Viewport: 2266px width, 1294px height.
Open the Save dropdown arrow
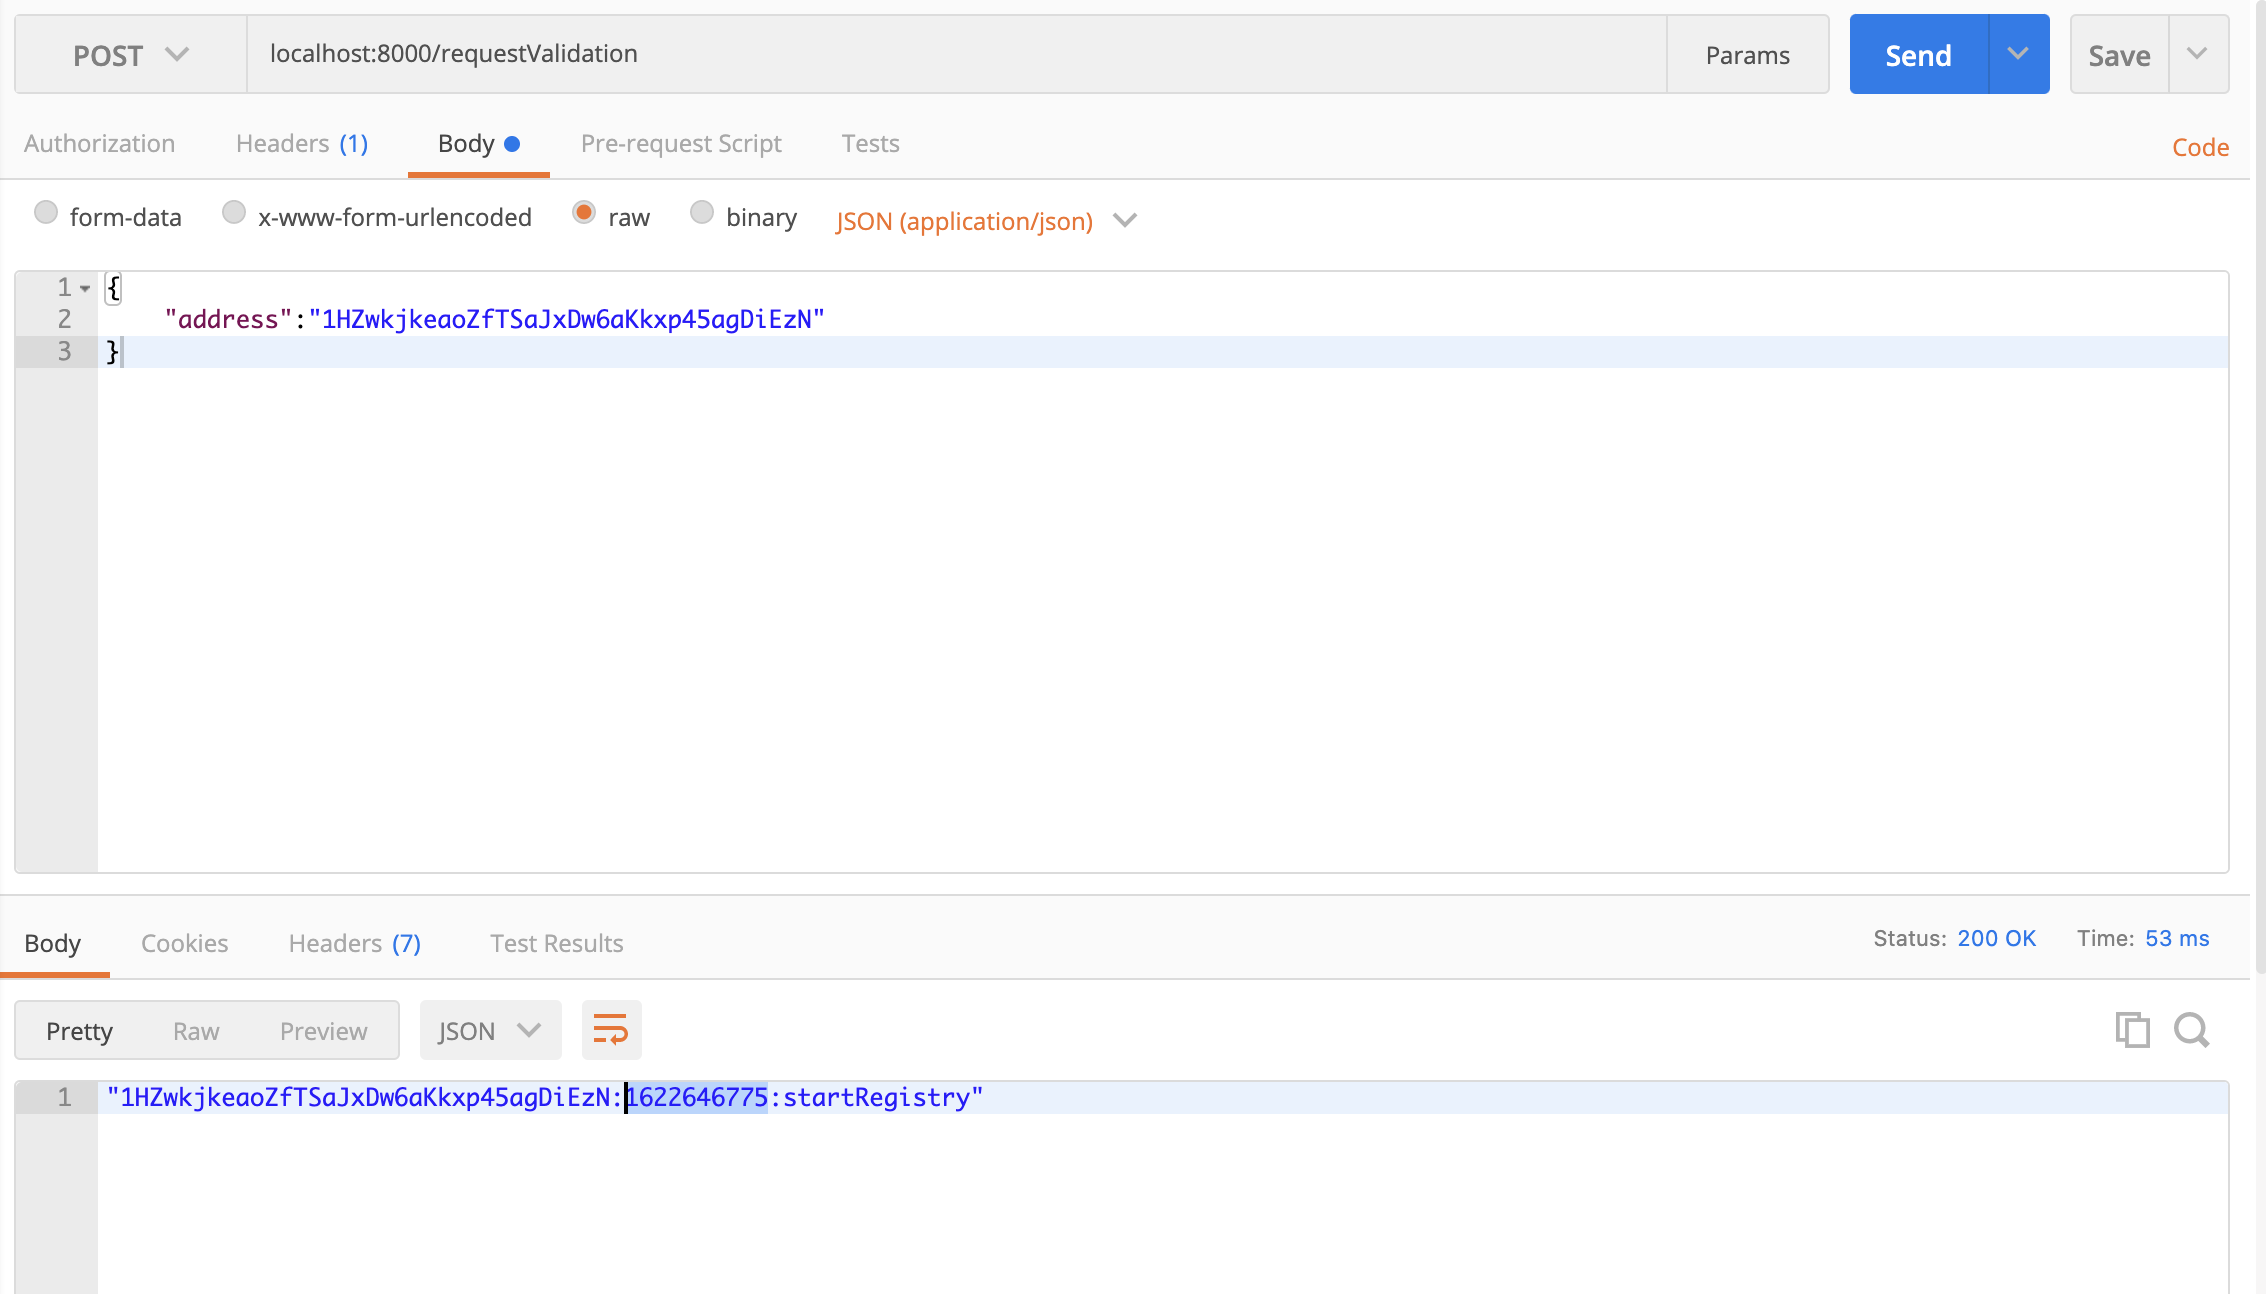(x=2197, y=55)
